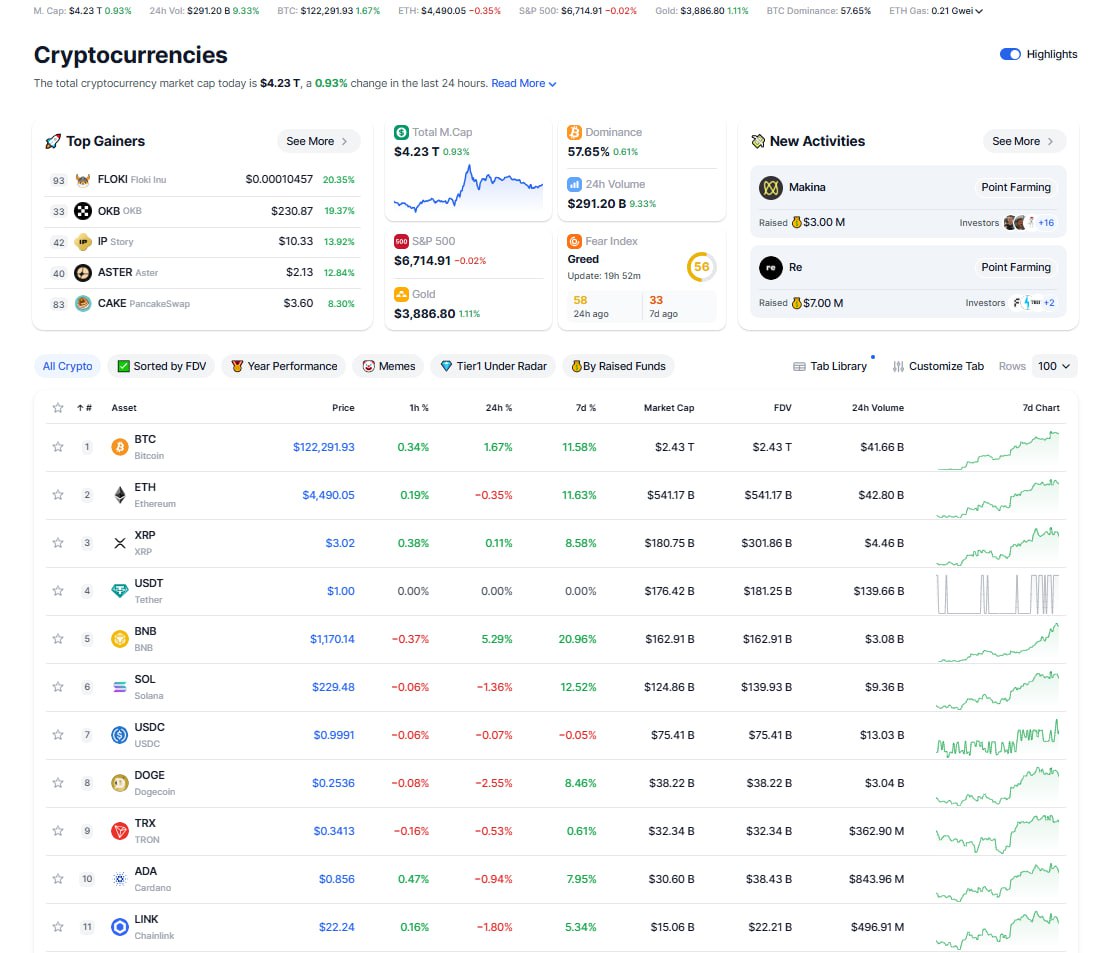
Task: Select the Sorted by FDV tab
Action: [161, 366]
